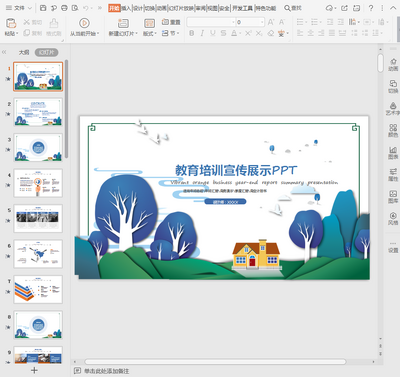Toggle Bold formatting
This screenshot has height=377, width=400.
pos(191,33)
